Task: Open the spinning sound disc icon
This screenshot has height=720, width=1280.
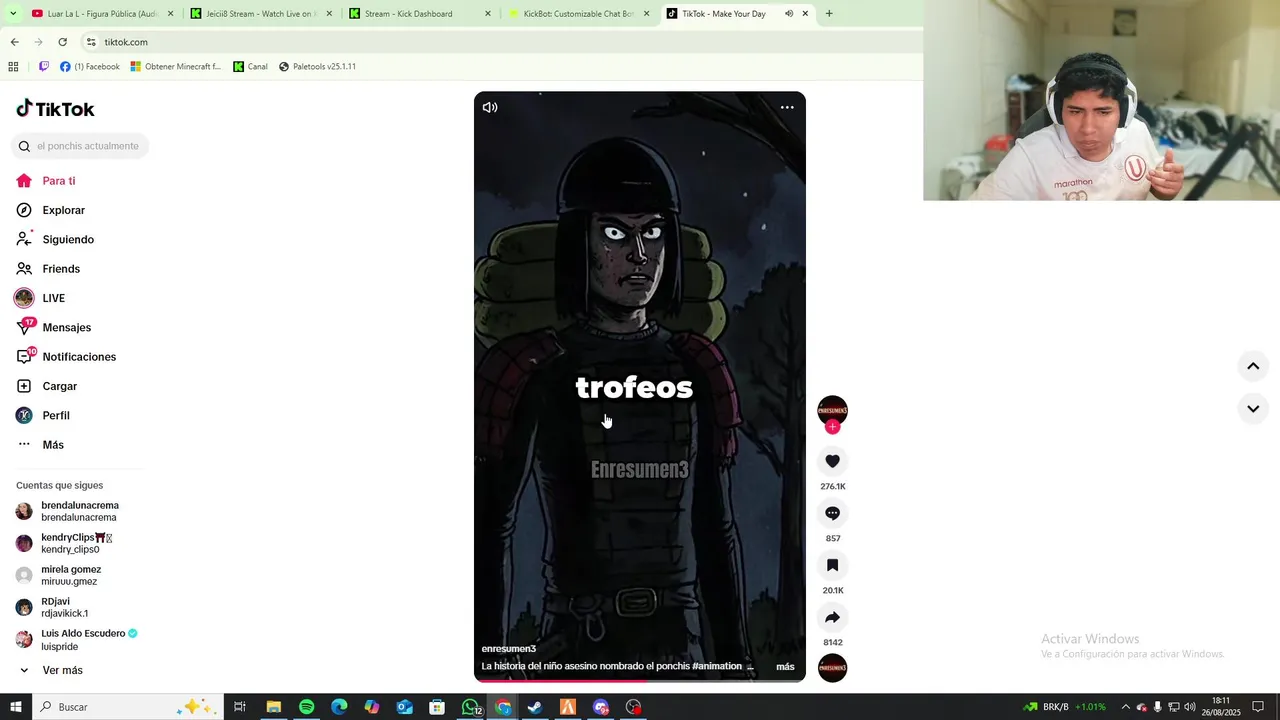Action: 832,668
